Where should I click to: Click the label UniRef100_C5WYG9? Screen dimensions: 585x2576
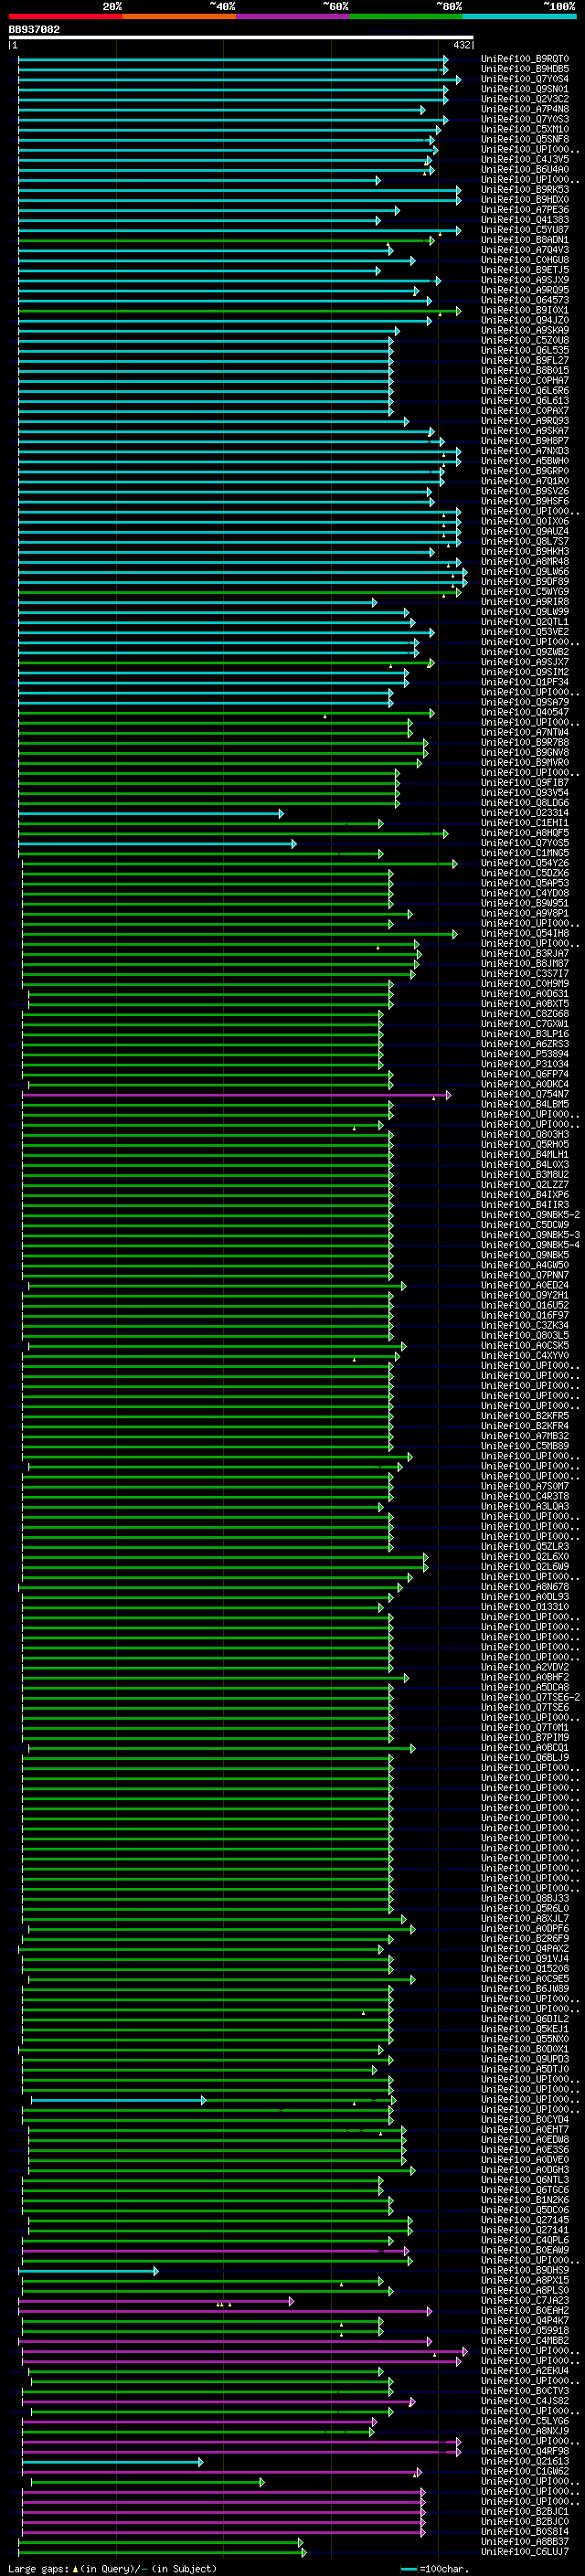click(525, 592)
